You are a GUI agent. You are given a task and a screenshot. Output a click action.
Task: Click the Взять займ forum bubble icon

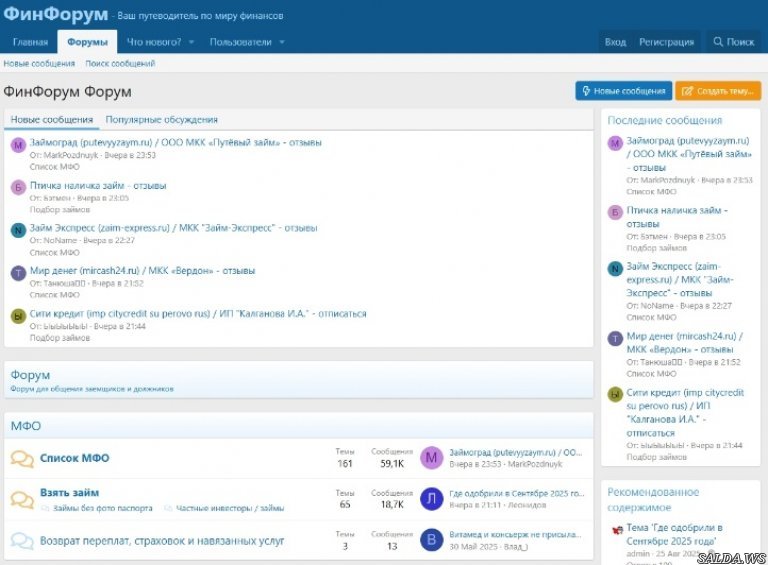click(x=22, y=500)
